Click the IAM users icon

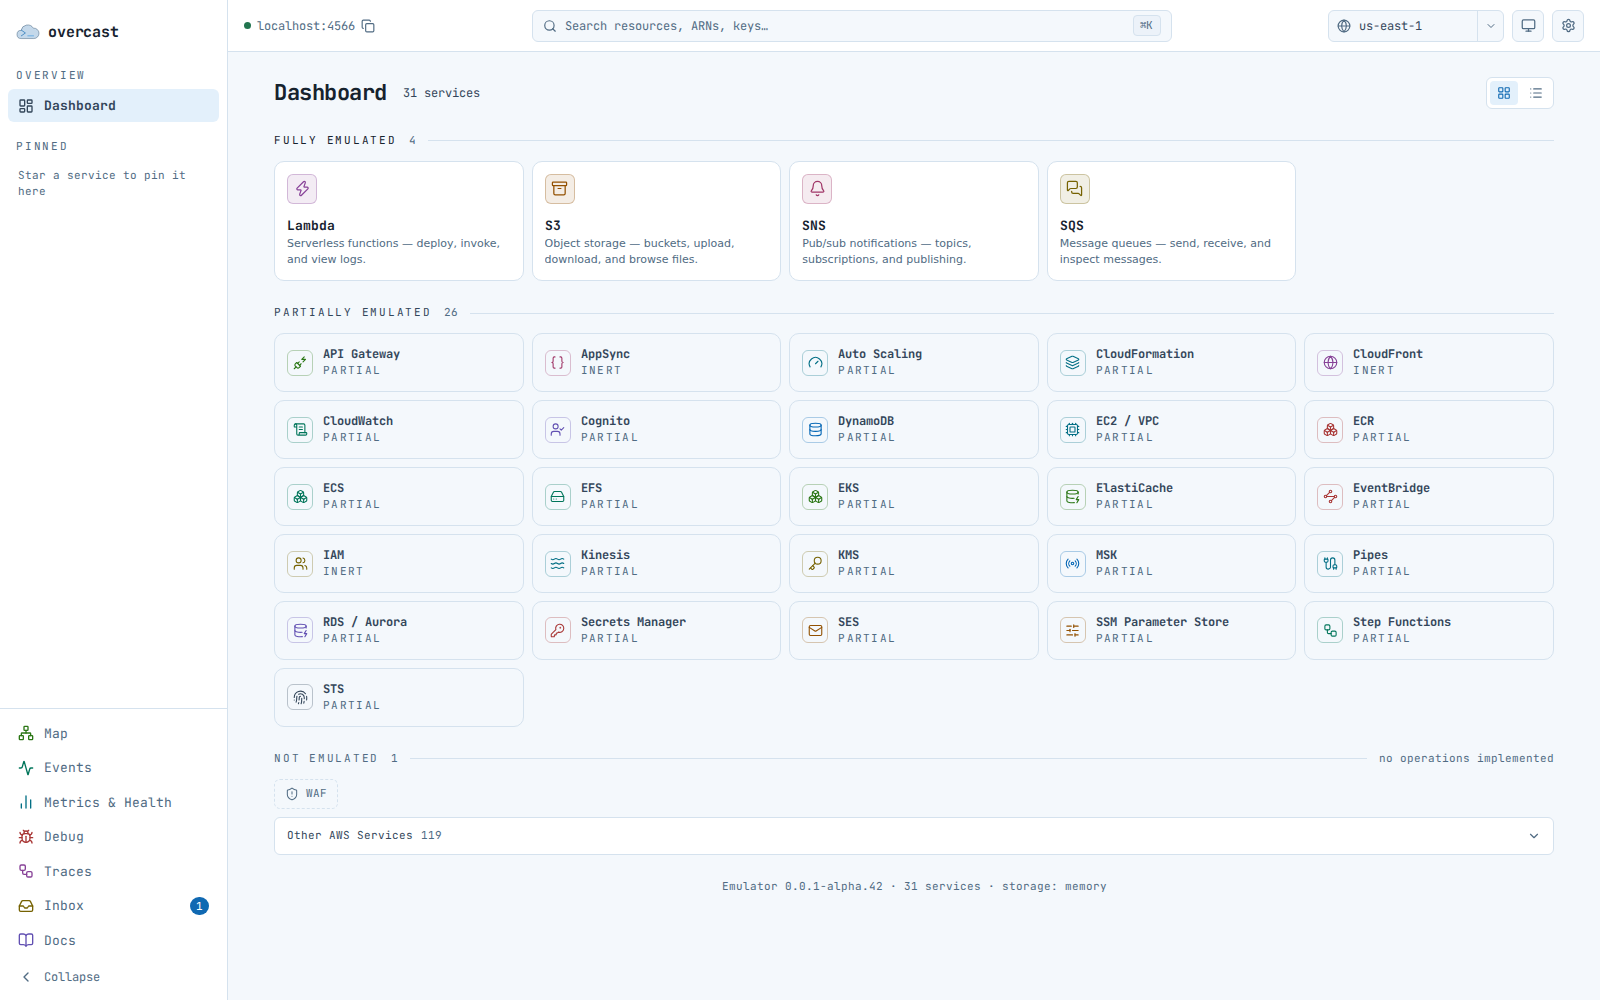[300, 564]
